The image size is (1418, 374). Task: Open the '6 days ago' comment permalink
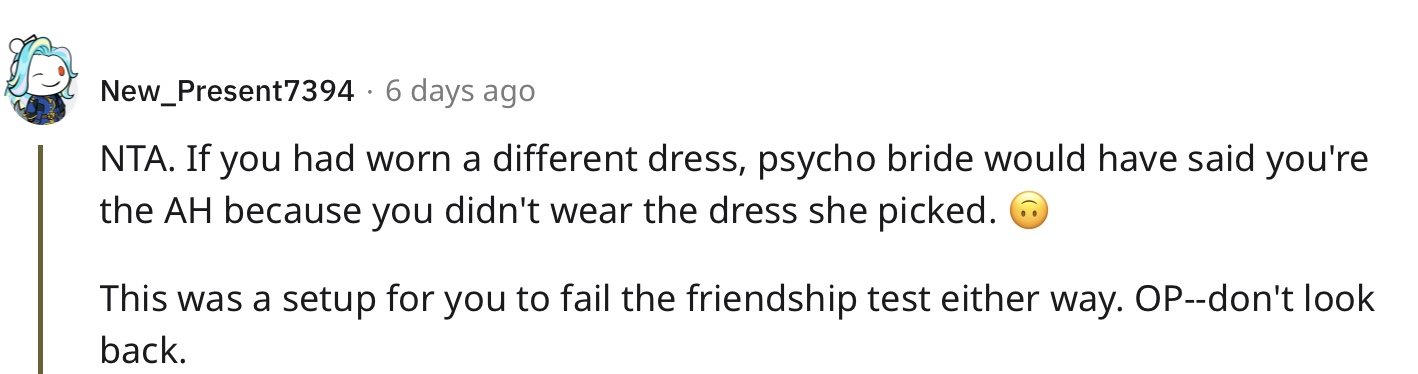(460, 92)
